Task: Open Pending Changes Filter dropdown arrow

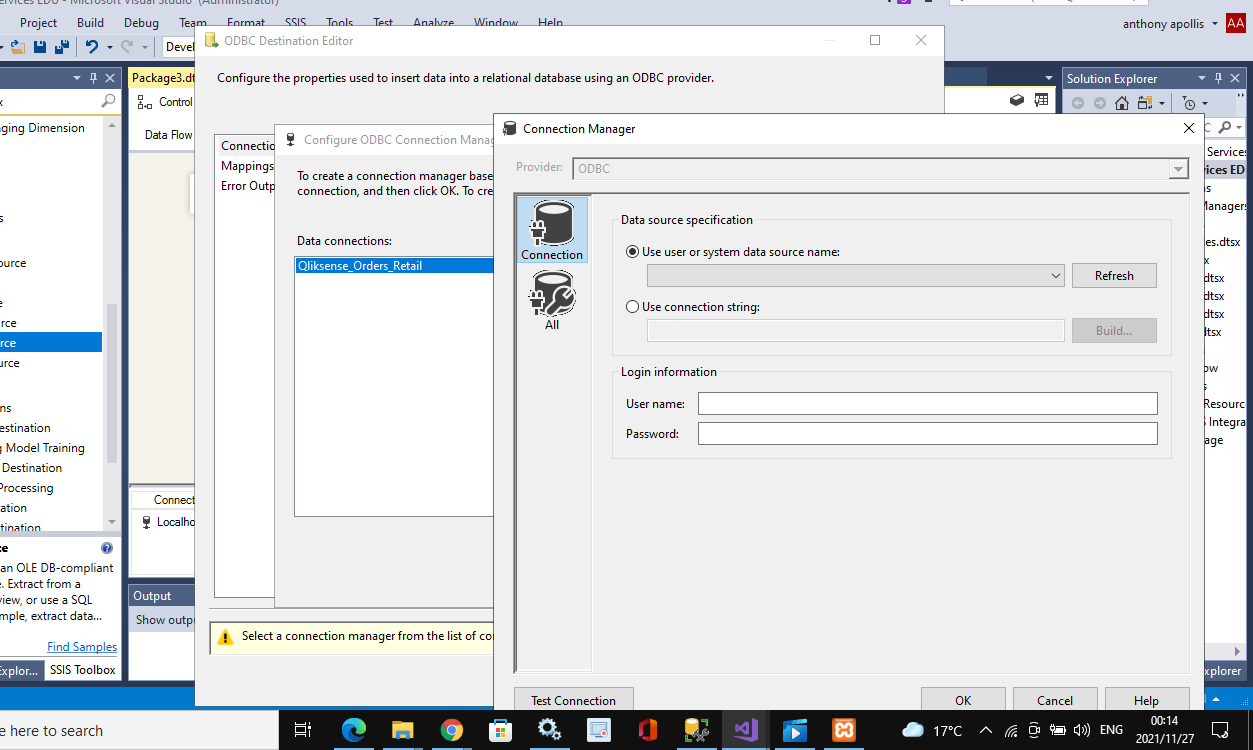Action: (1204, 103)
